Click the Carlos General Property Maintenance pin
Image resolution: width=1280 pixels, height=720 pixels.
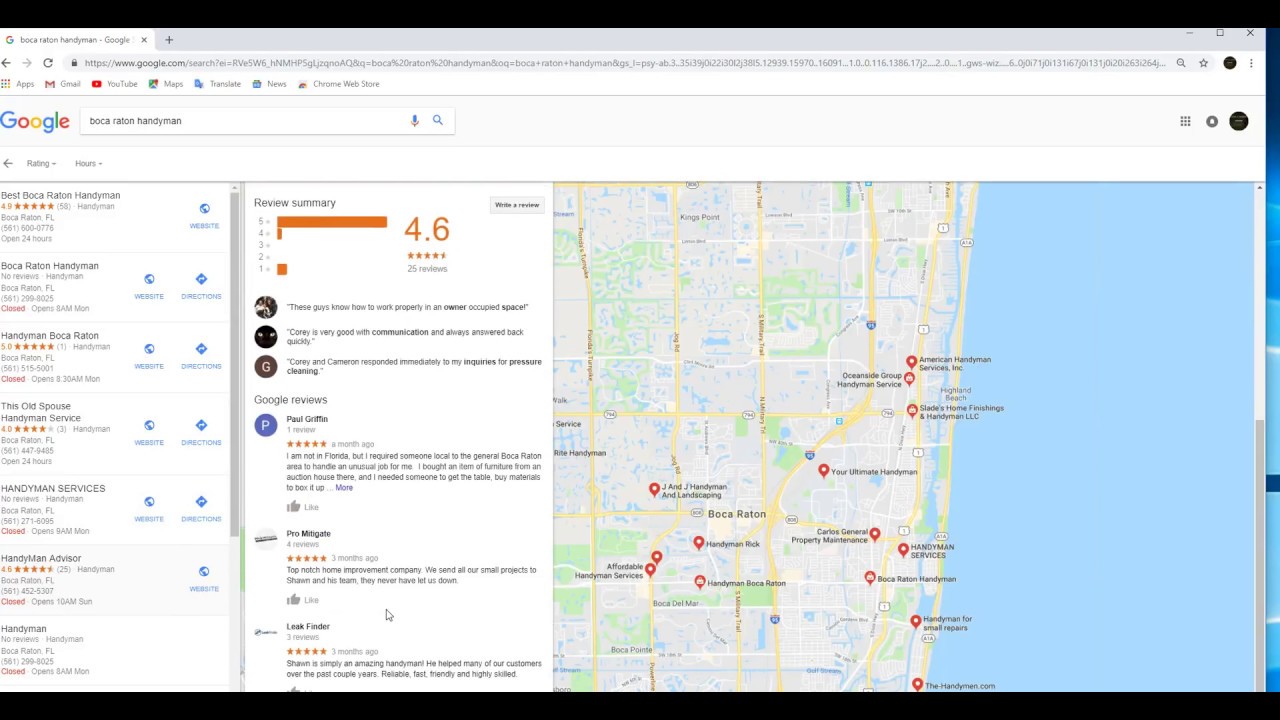tap(875, 534)
